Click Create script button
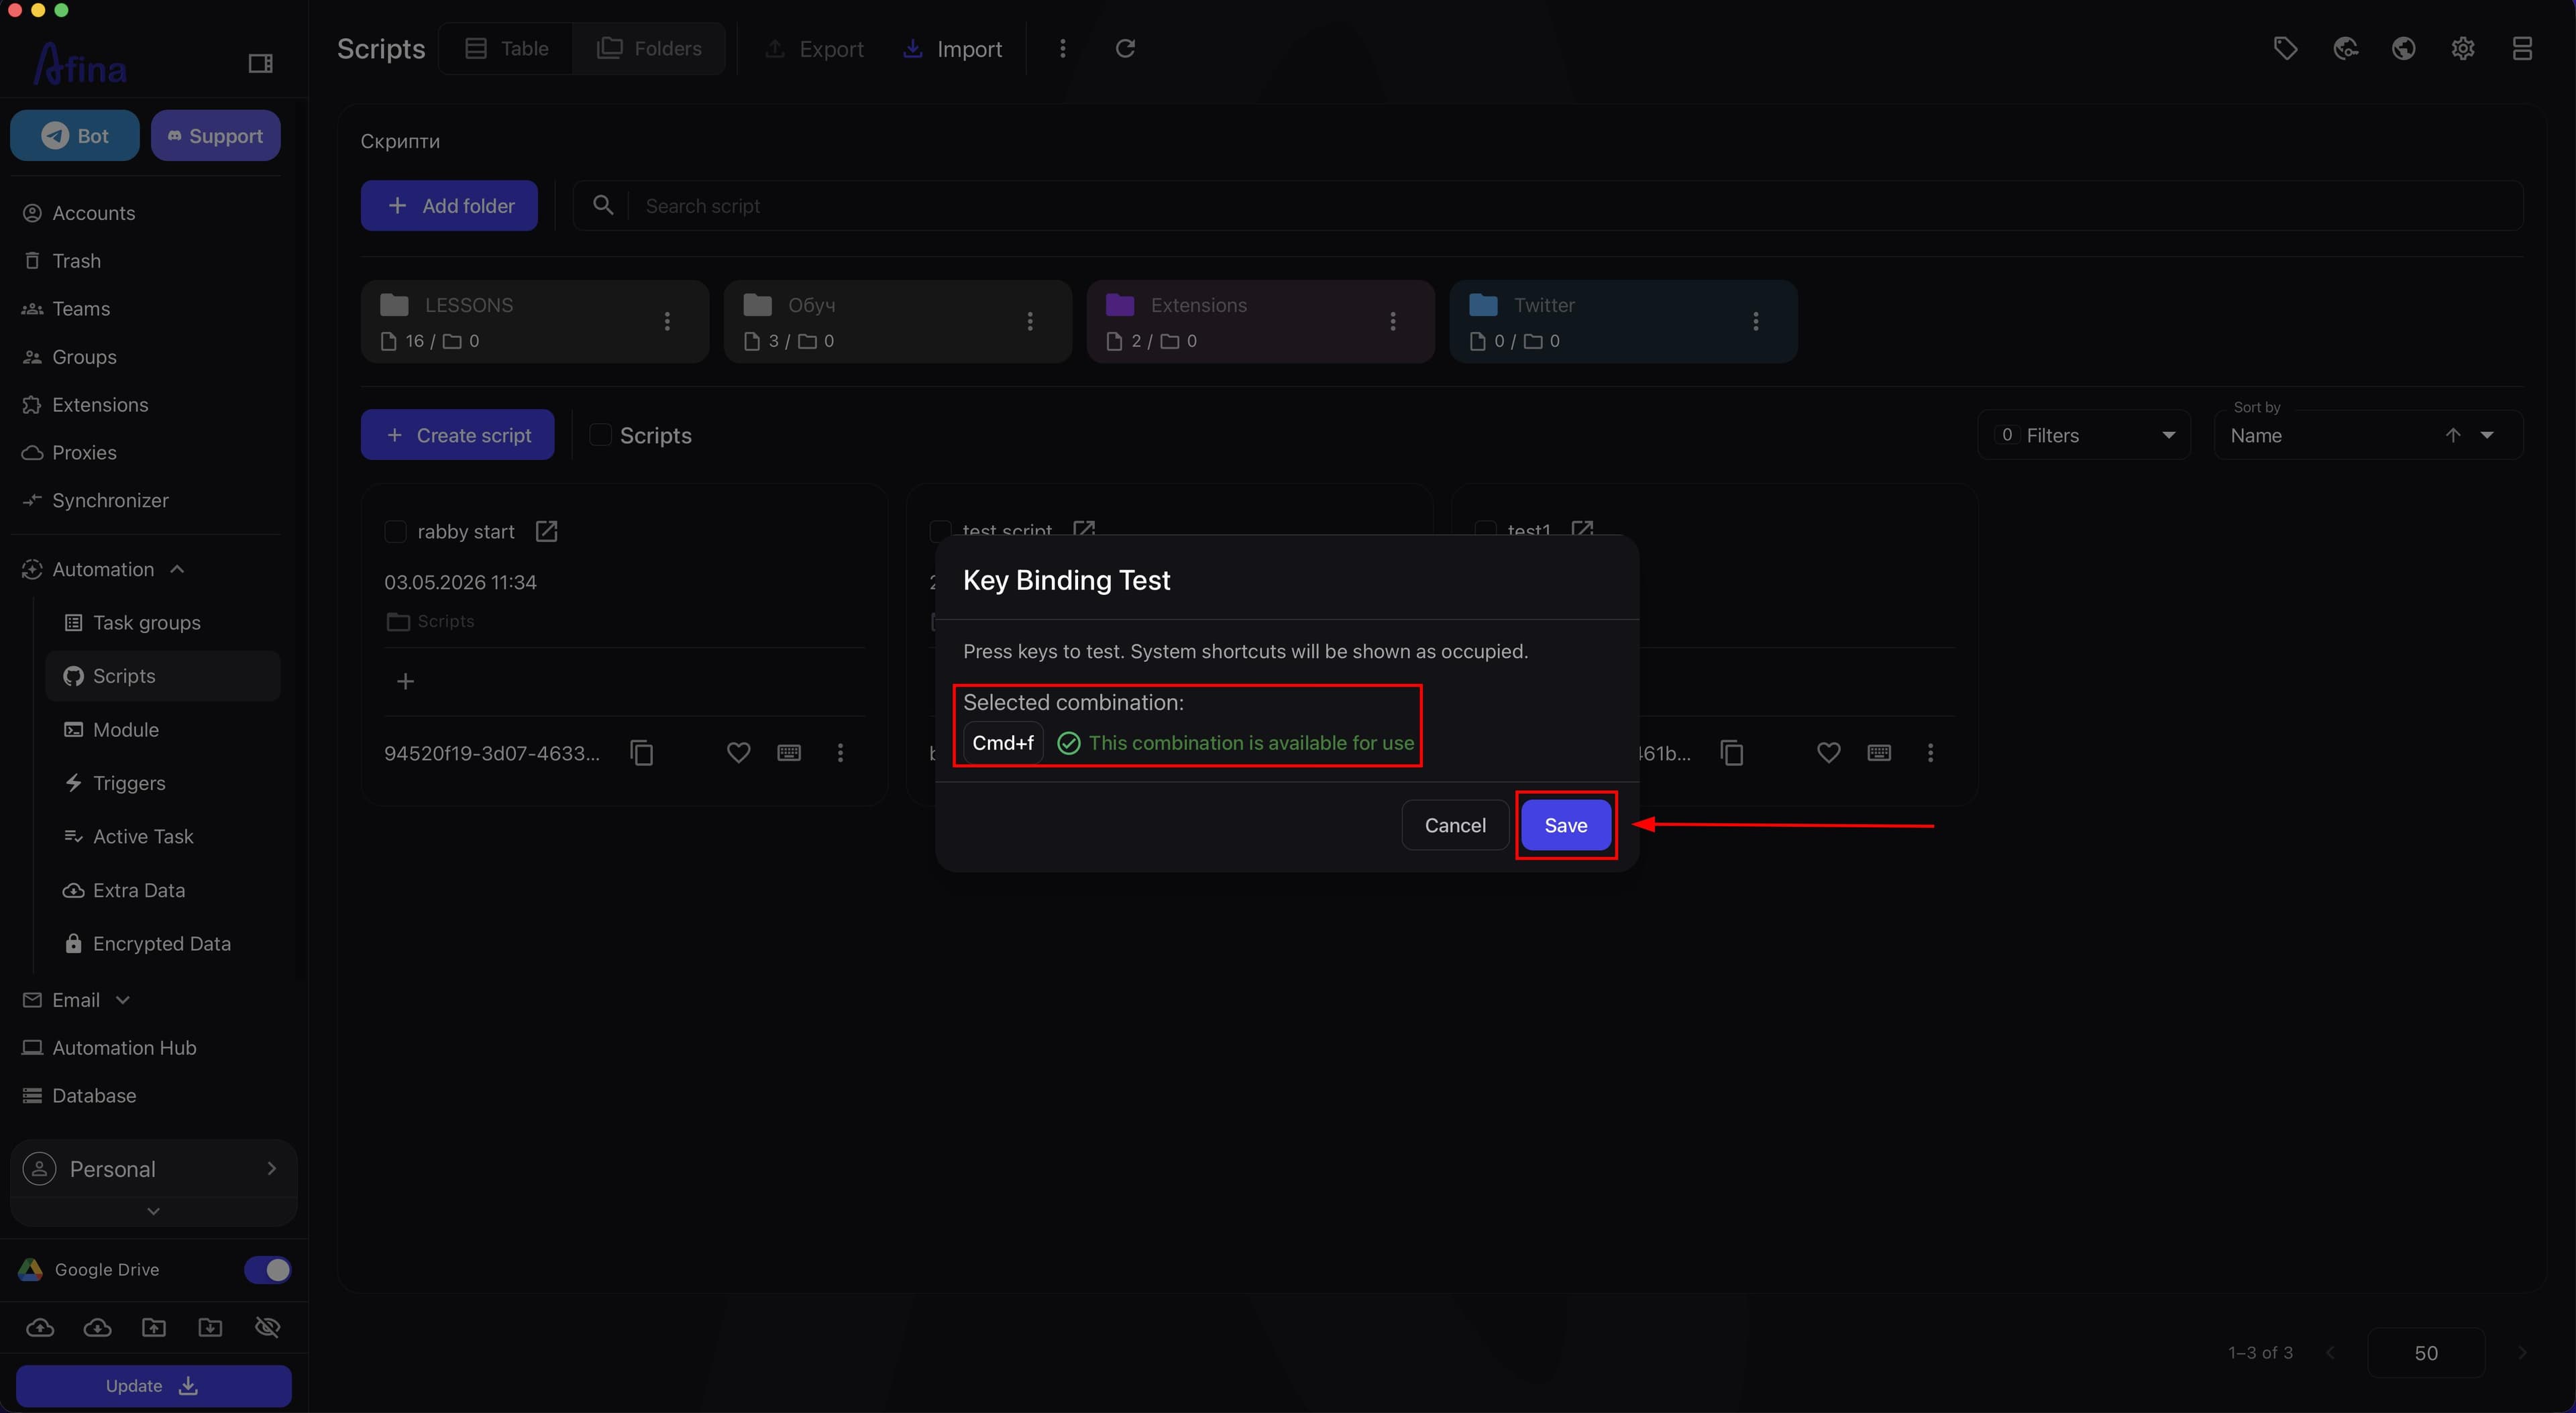Viewport: 2576px width, 1413px height. [x=458, y=435]
